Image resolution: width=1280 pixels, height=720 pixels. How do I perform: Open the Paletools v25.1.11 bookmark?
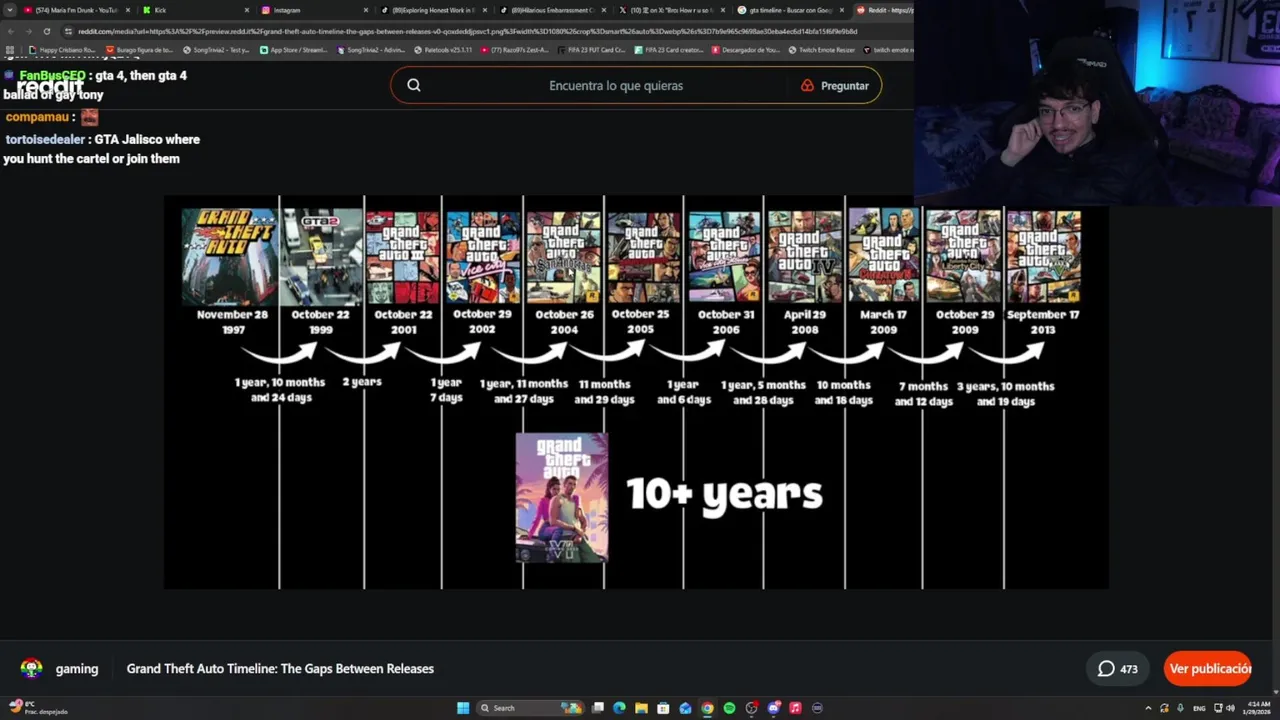(443, 49)
